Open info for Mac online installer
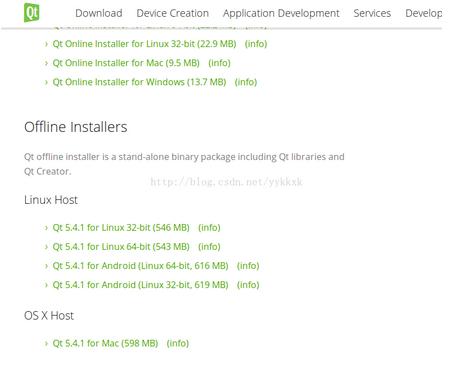The image size is (452, 370). [219, 63]
